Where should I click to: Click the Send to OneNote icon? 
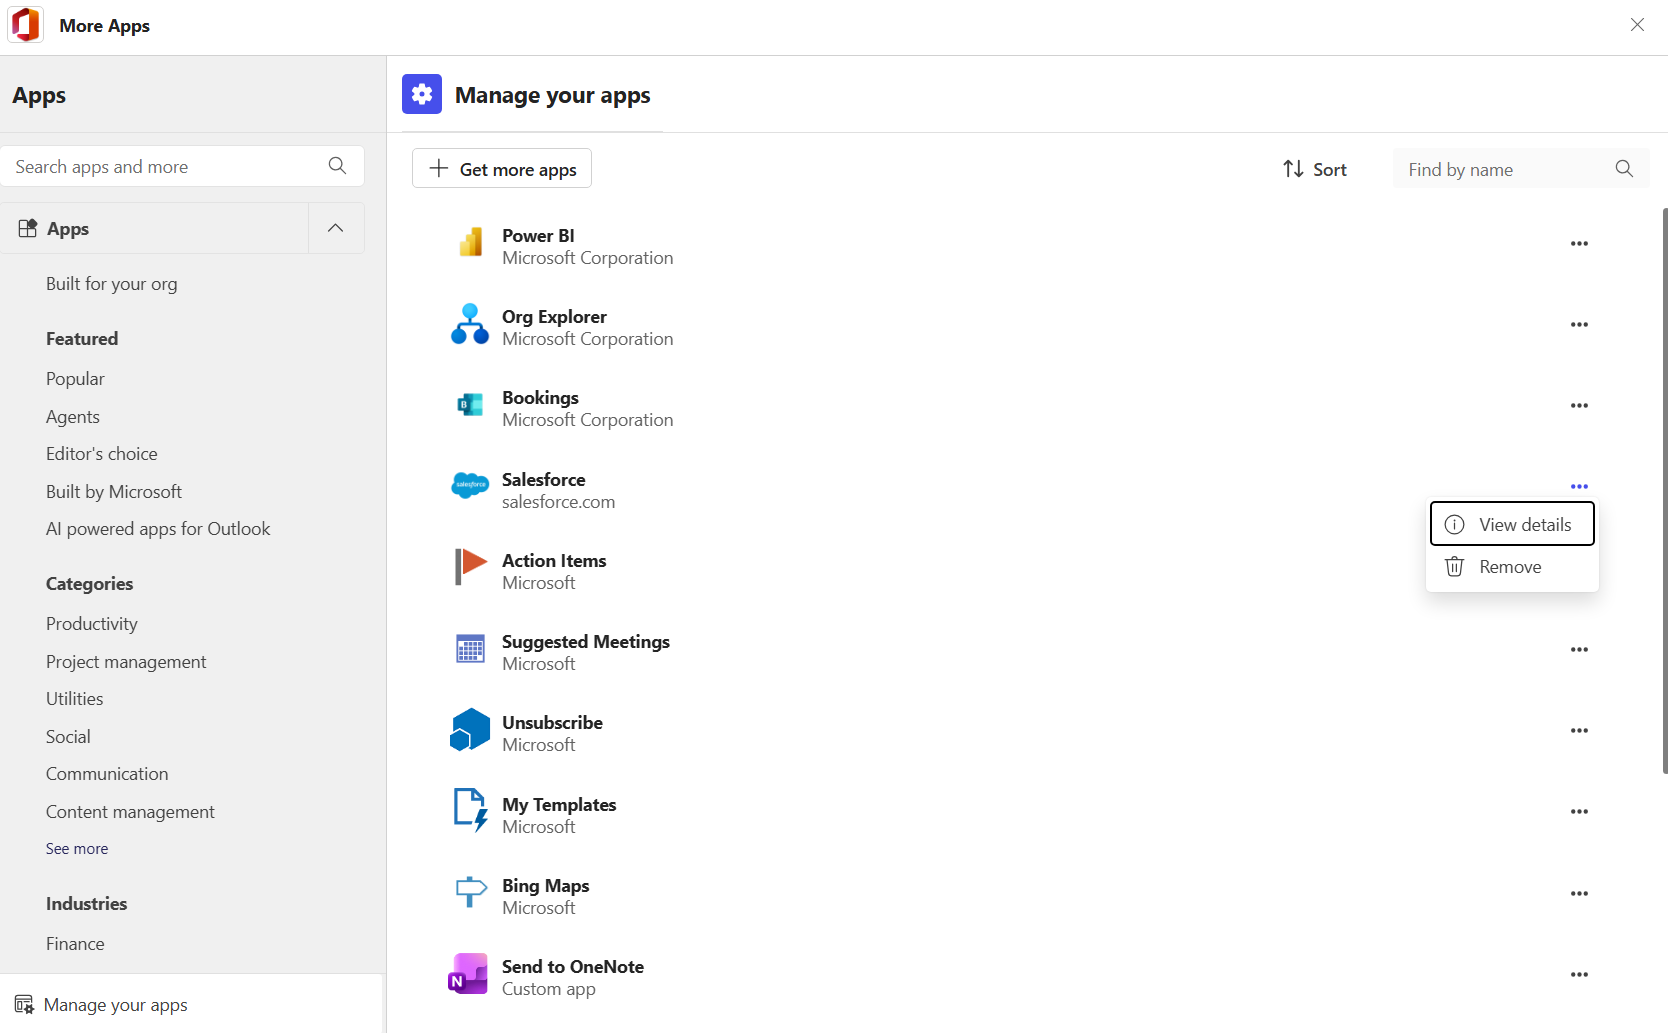tap(468, 974)
